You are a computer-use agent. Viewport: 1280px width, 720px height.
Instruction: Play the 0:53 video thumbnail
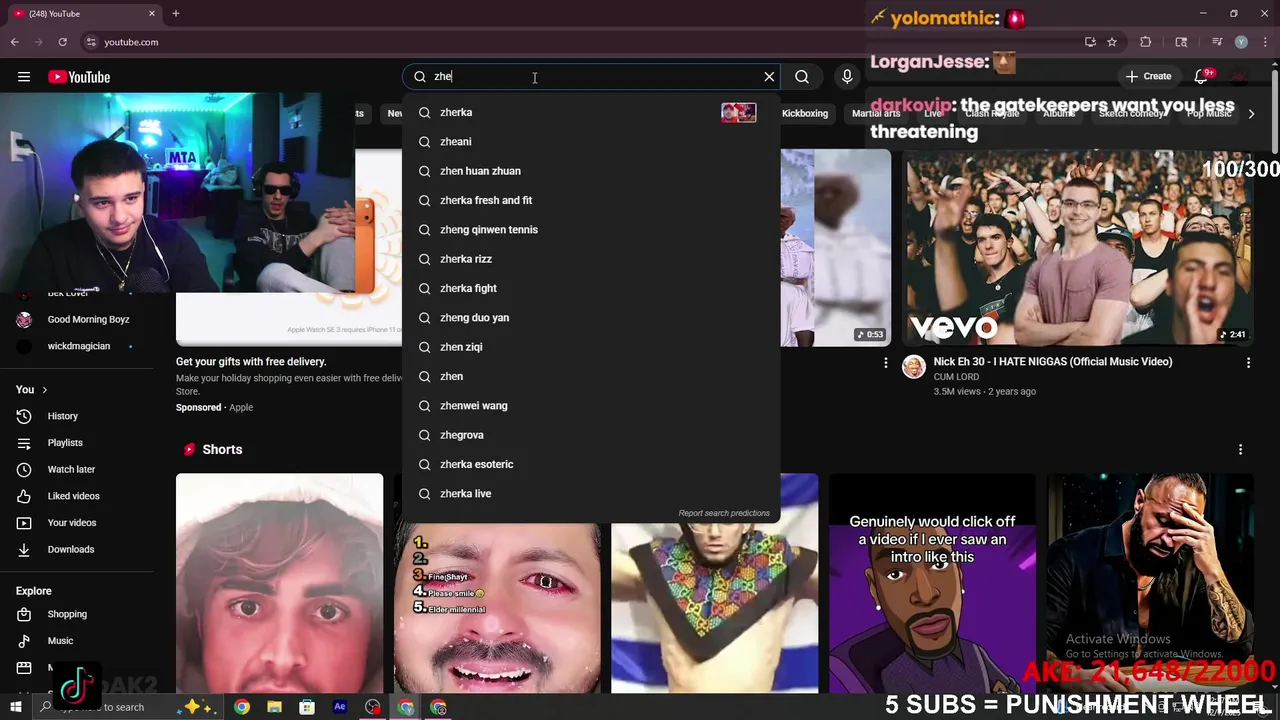click(835, 247)
